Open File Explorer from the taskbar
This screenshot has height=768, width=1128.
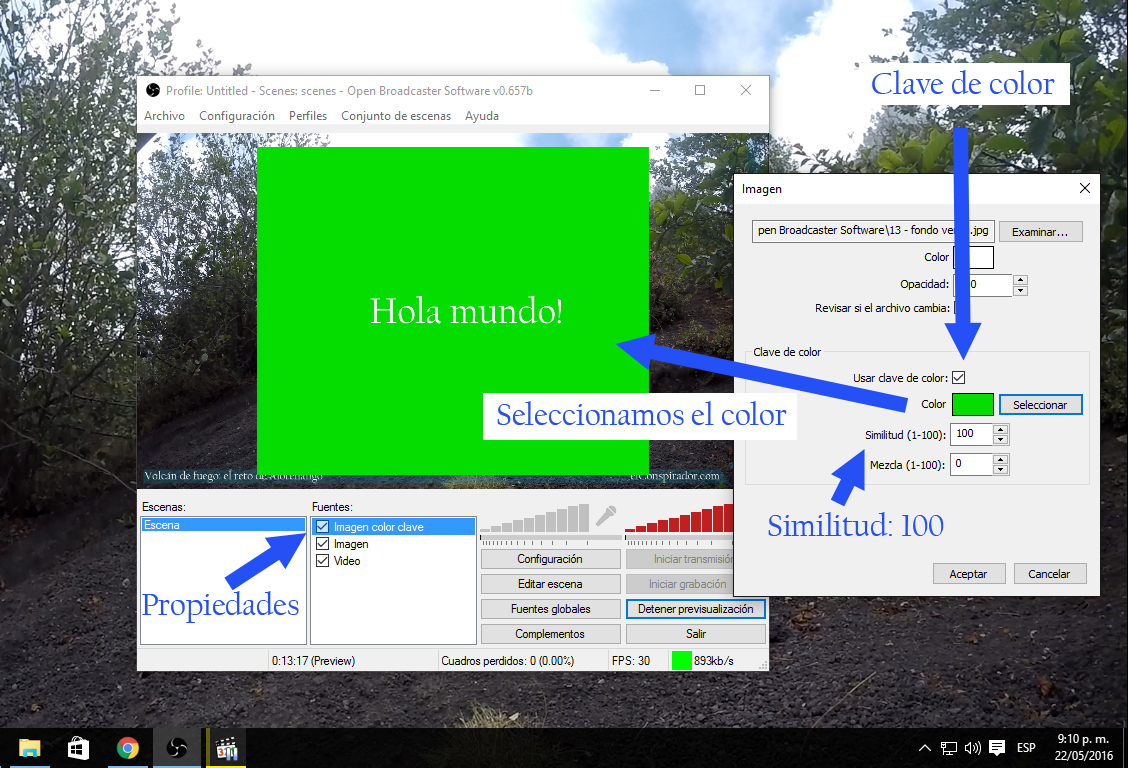coord(30,748)
